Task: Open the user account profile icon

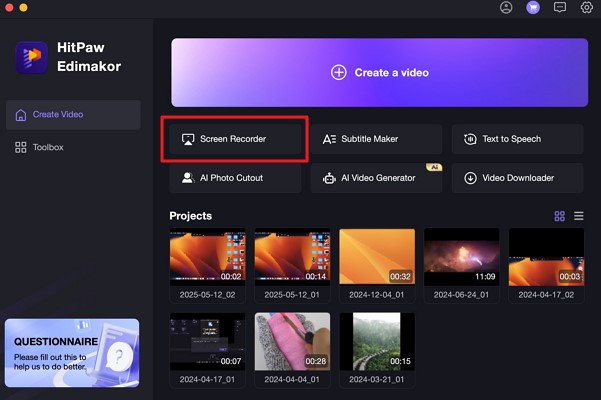Action: tap(506, 7)
